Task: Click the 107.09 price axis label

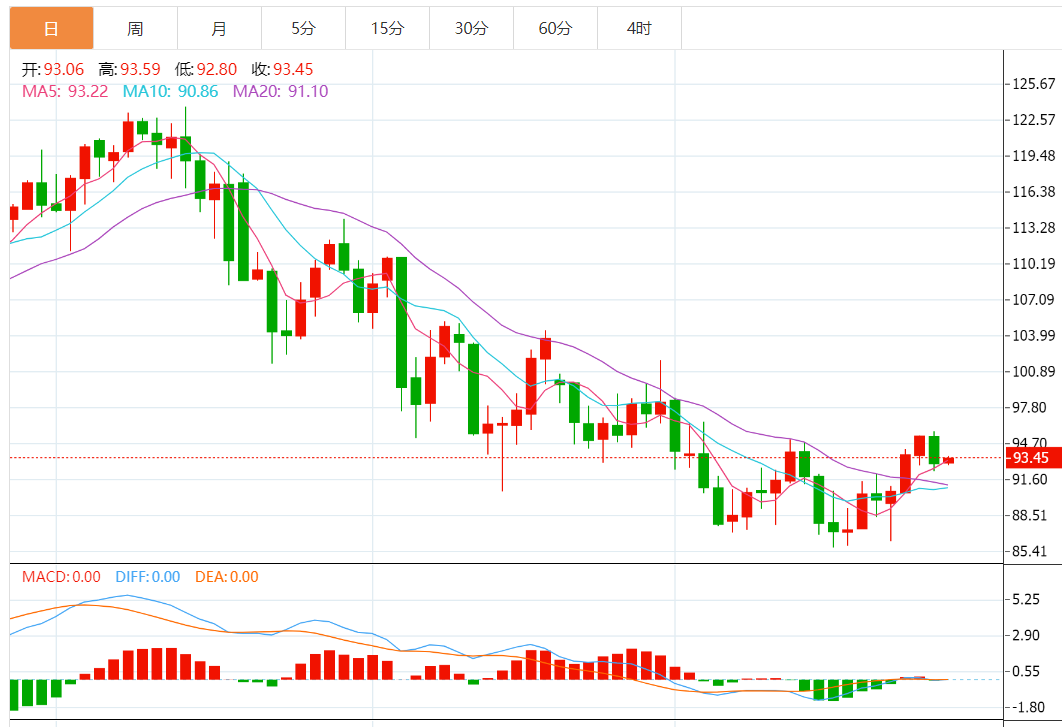Action: pyautogui.click(x=1034, y=299)
